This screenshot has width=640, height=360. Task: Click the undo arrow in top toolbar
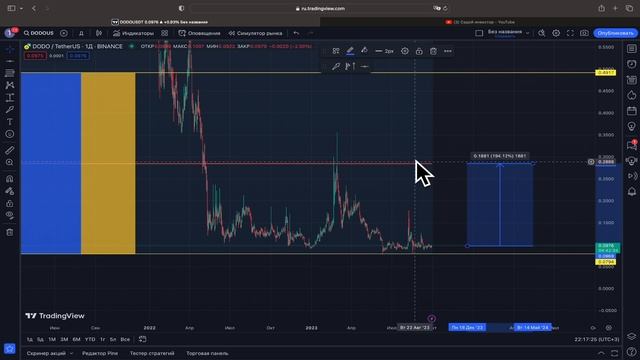pyautogui.click(x=296, y=33)
